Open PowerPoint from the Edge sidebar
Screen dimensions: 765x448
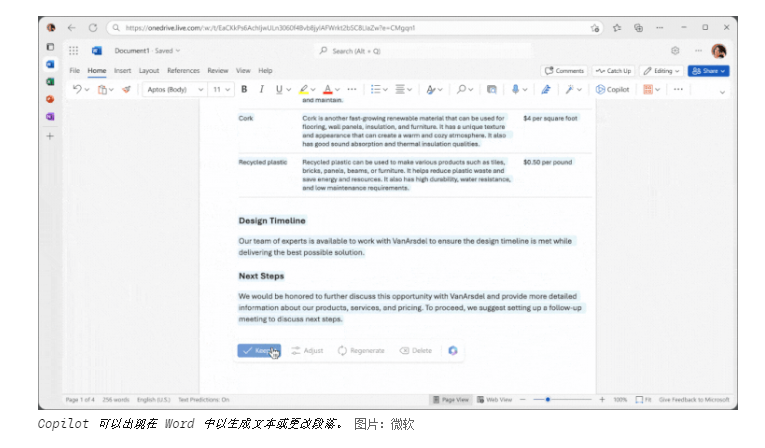(50, 99)
